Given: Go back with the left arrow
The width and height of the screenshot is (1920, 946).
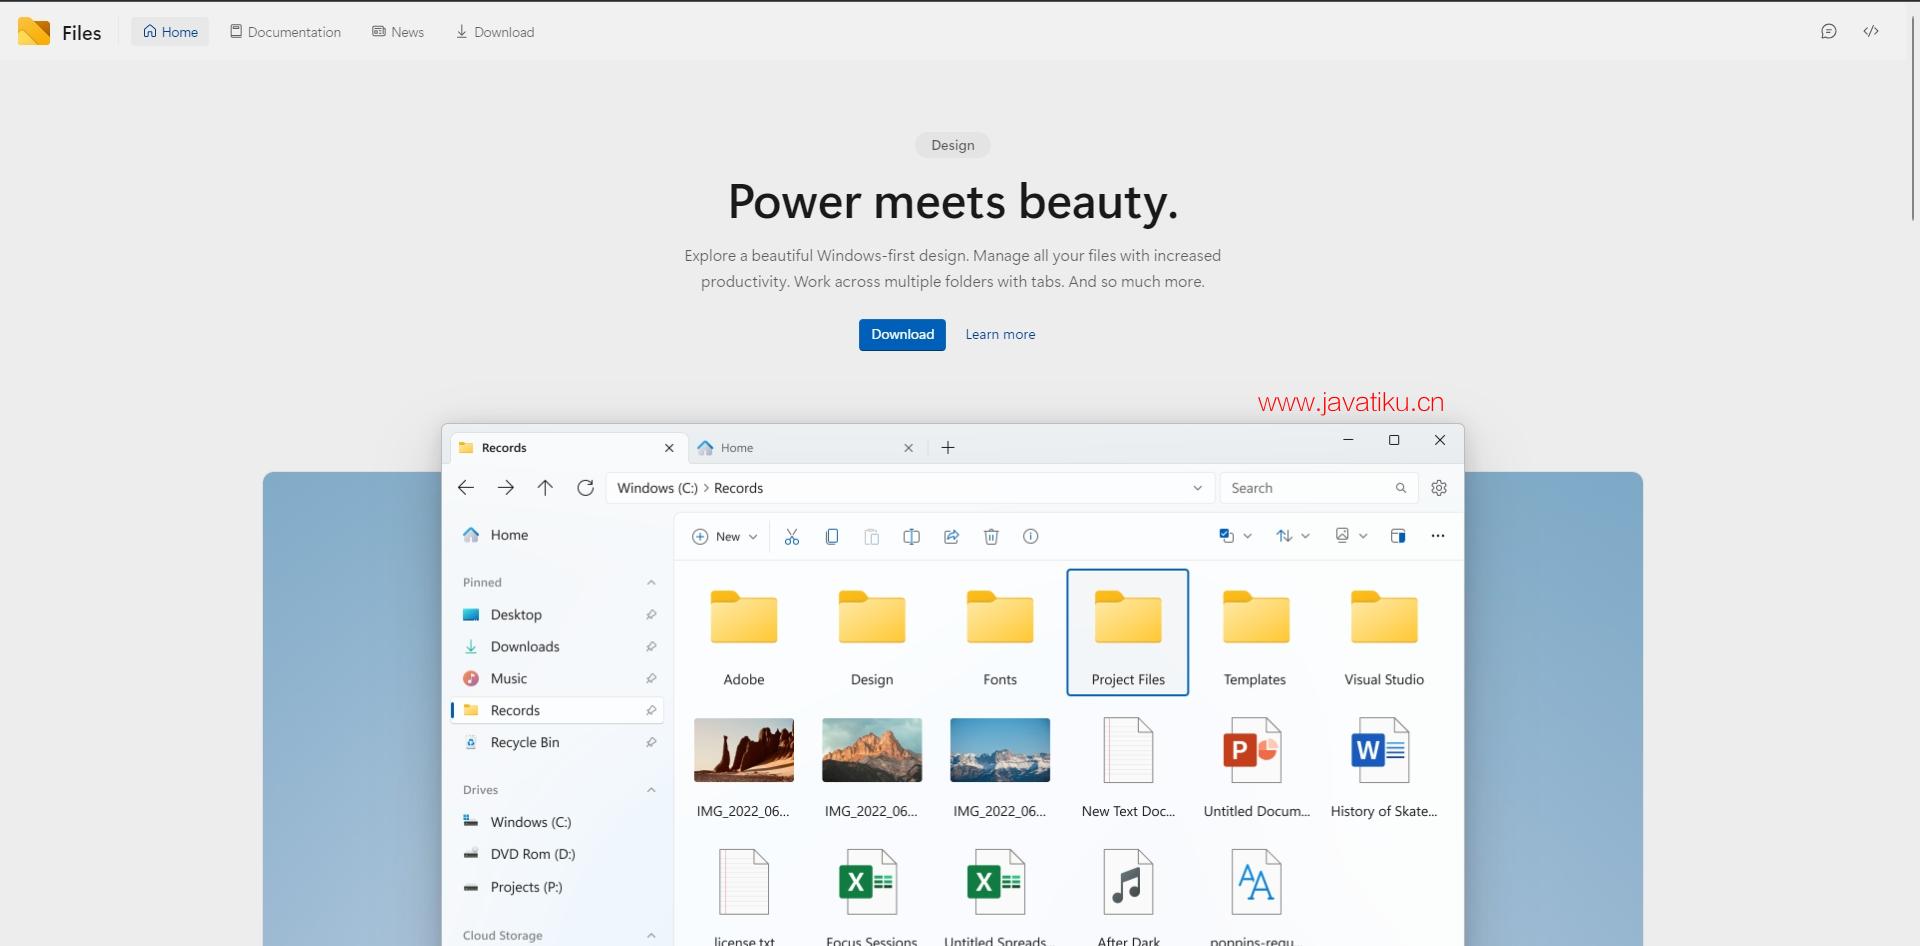Looking at the screenshot, I should tap(466, 488).
